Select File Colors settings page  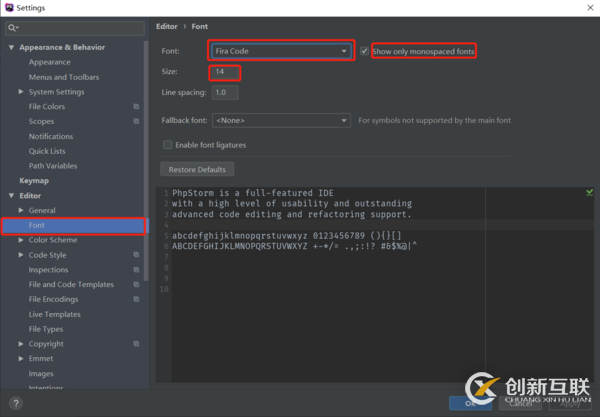click(x=47, y=107)
